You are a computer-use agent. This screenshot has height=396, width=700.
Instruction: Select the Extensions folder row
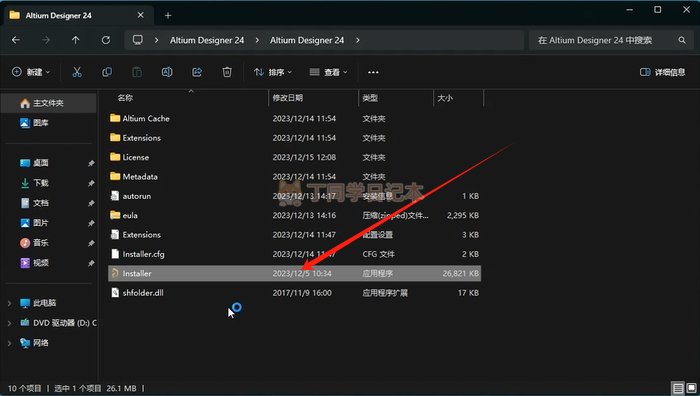pyautogui.click(x=295, y=138)
